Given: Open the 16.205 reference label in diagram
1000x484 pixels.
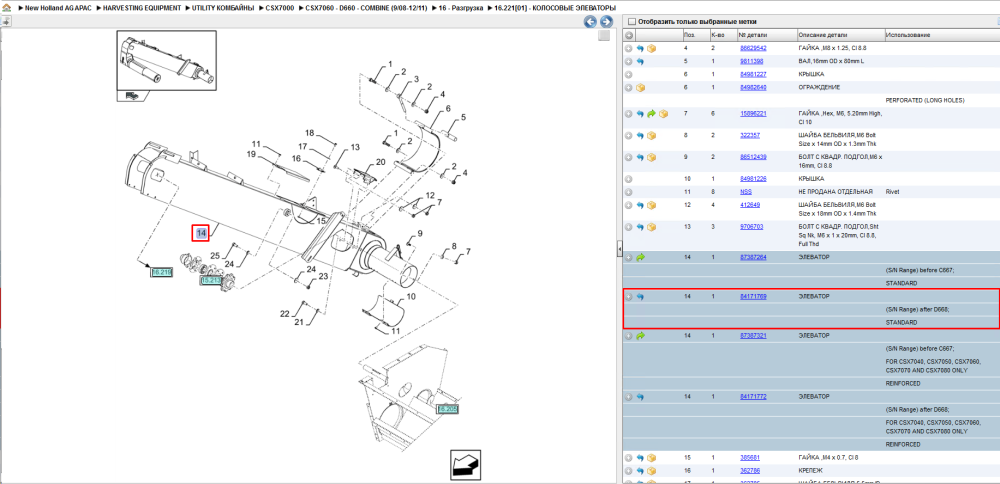Looking at the screenshot, I should (448, 409).
